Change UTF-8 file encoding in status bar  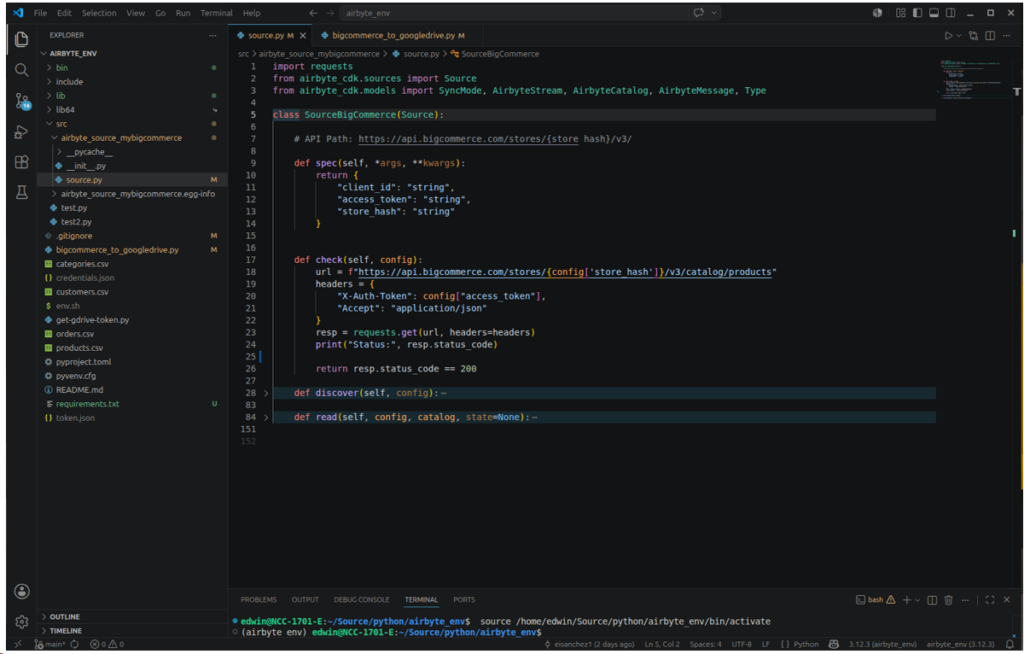pos(741,644)
